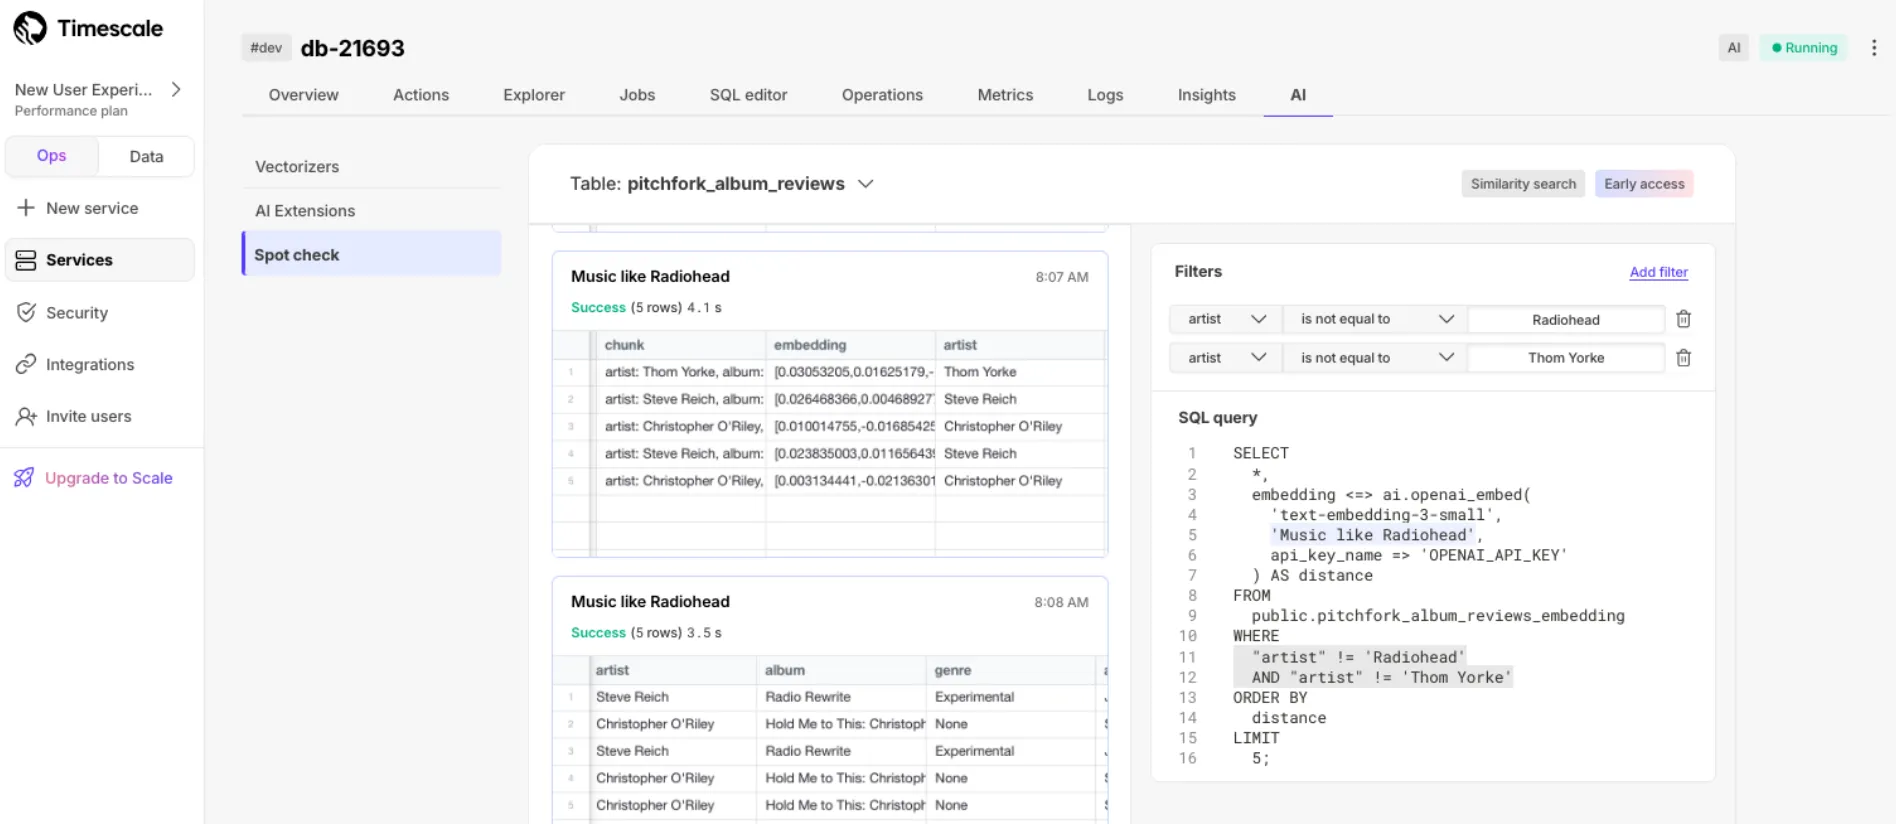The height and width of the screenshot is (824, 1896).
Task: Open the artist column dropdown for Radiohead filter
Action: click(1225, 319)
